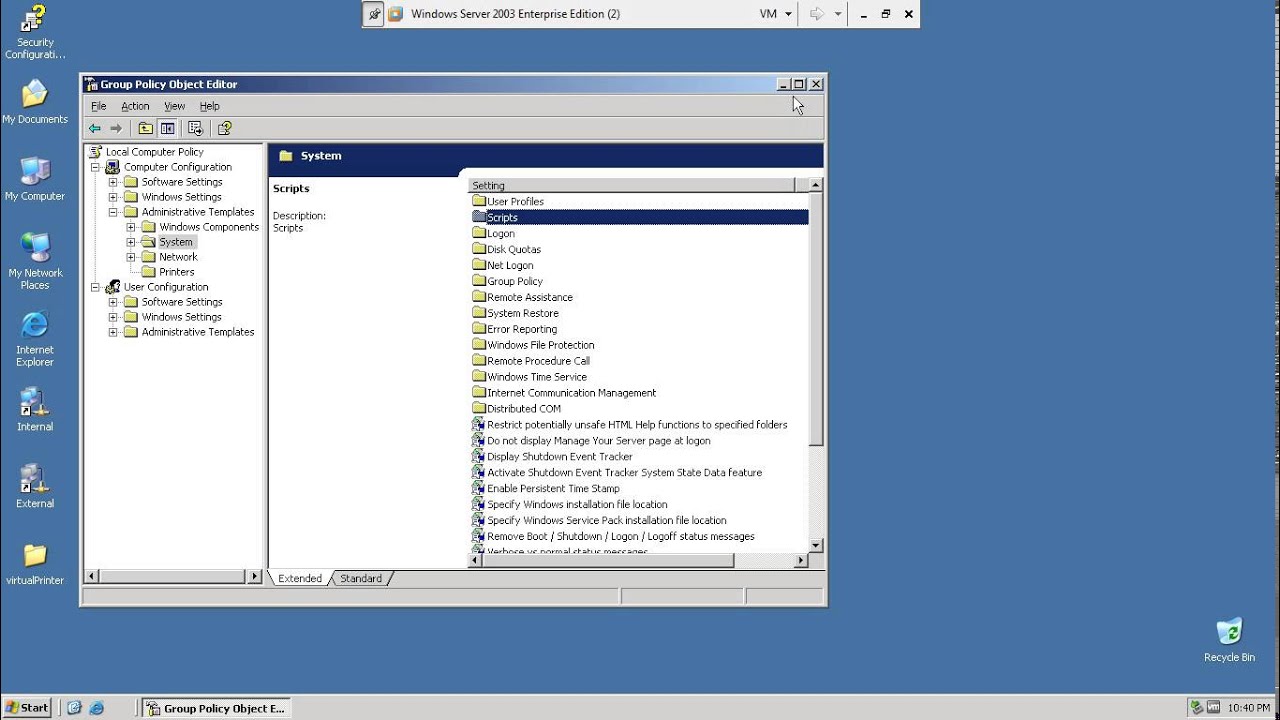The width and height of the screenshot is (1280, 720).
Task: Open the Windows File Protection folder
Action: point(540,345)
